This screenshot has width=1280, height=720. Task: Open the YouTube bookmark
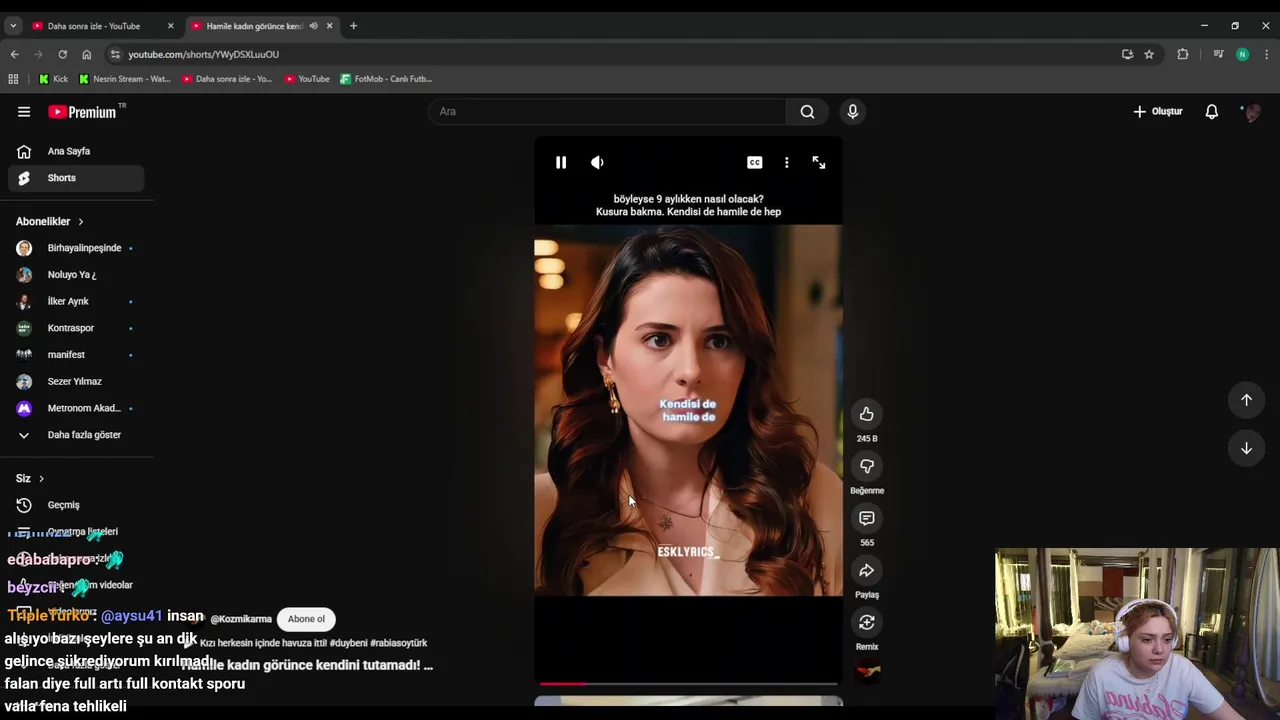(307, 79)
